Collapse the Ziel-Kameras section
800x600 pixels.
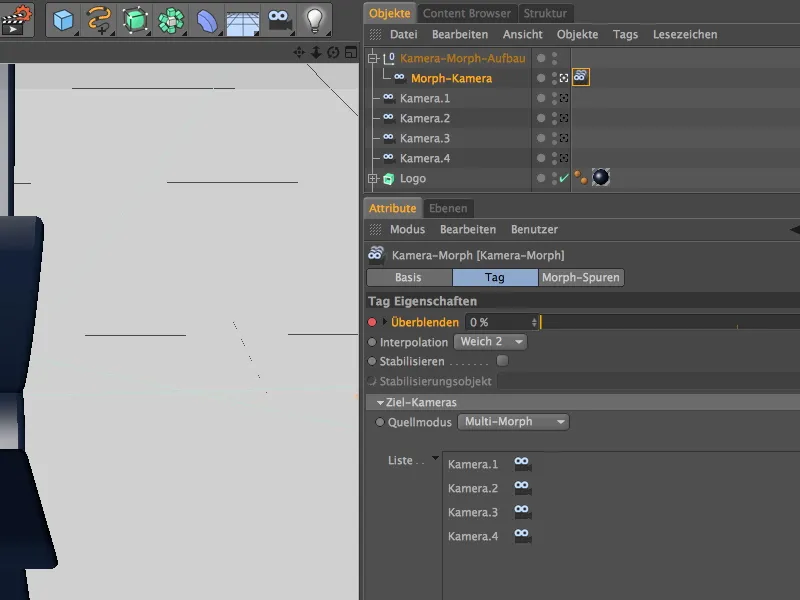380,403
